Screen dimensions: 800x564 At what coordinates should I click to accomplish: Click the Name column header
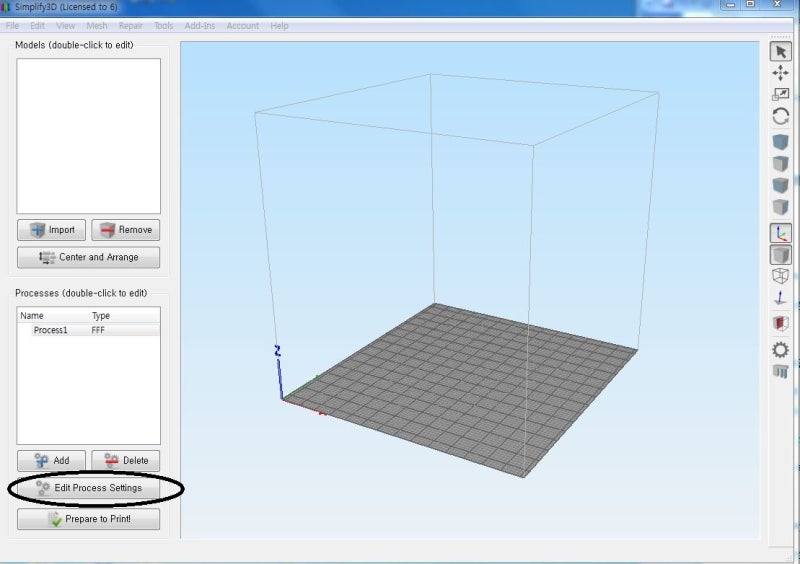click(32, 315)
